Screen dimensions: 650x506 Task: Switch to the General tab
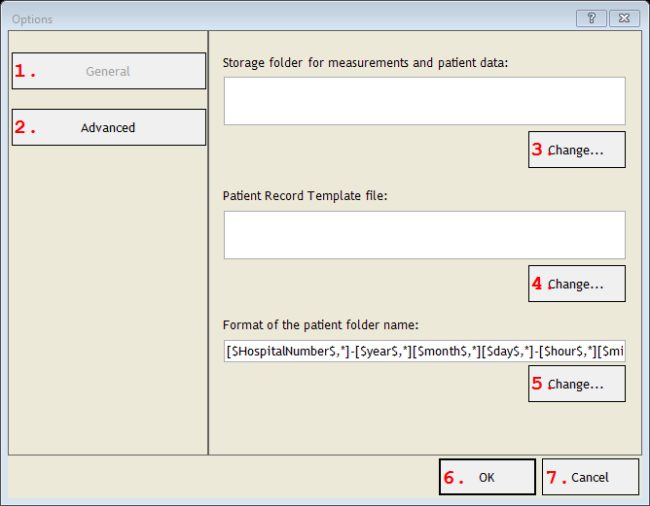pyautogui.click(x=108, y=71)
